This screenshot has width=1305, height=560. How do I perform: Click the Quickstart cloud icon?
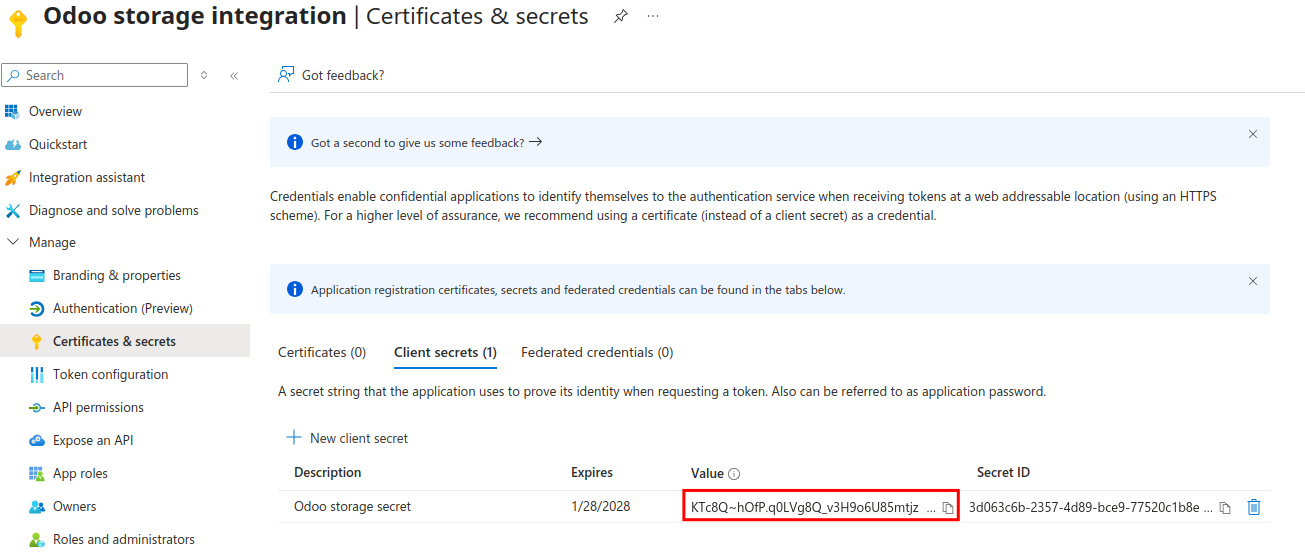tap(12, 144)
